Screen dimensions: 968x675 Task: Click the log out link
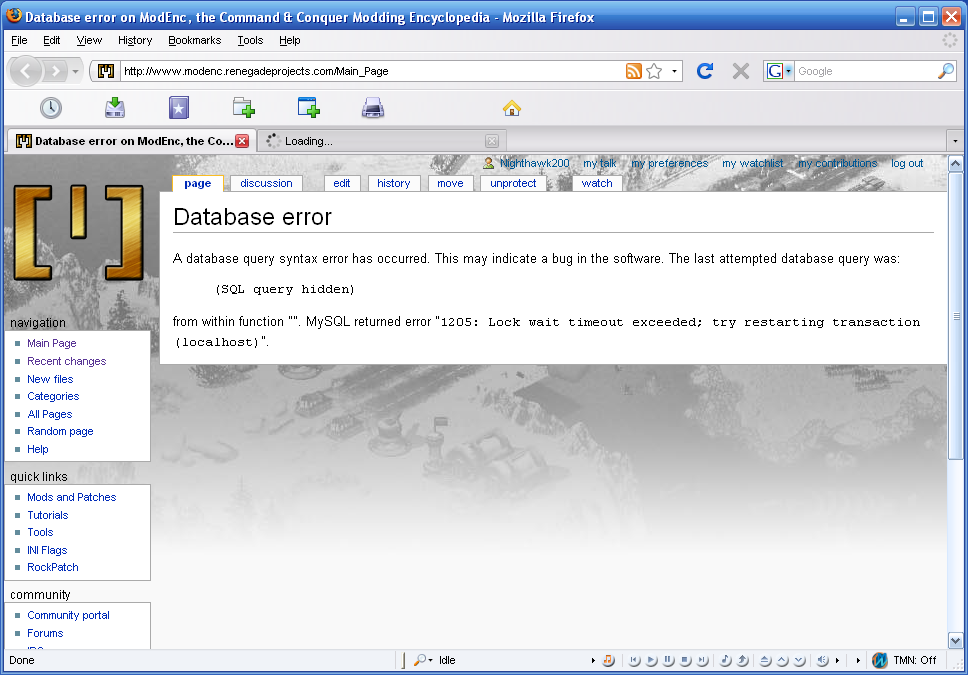coord(907,163)
